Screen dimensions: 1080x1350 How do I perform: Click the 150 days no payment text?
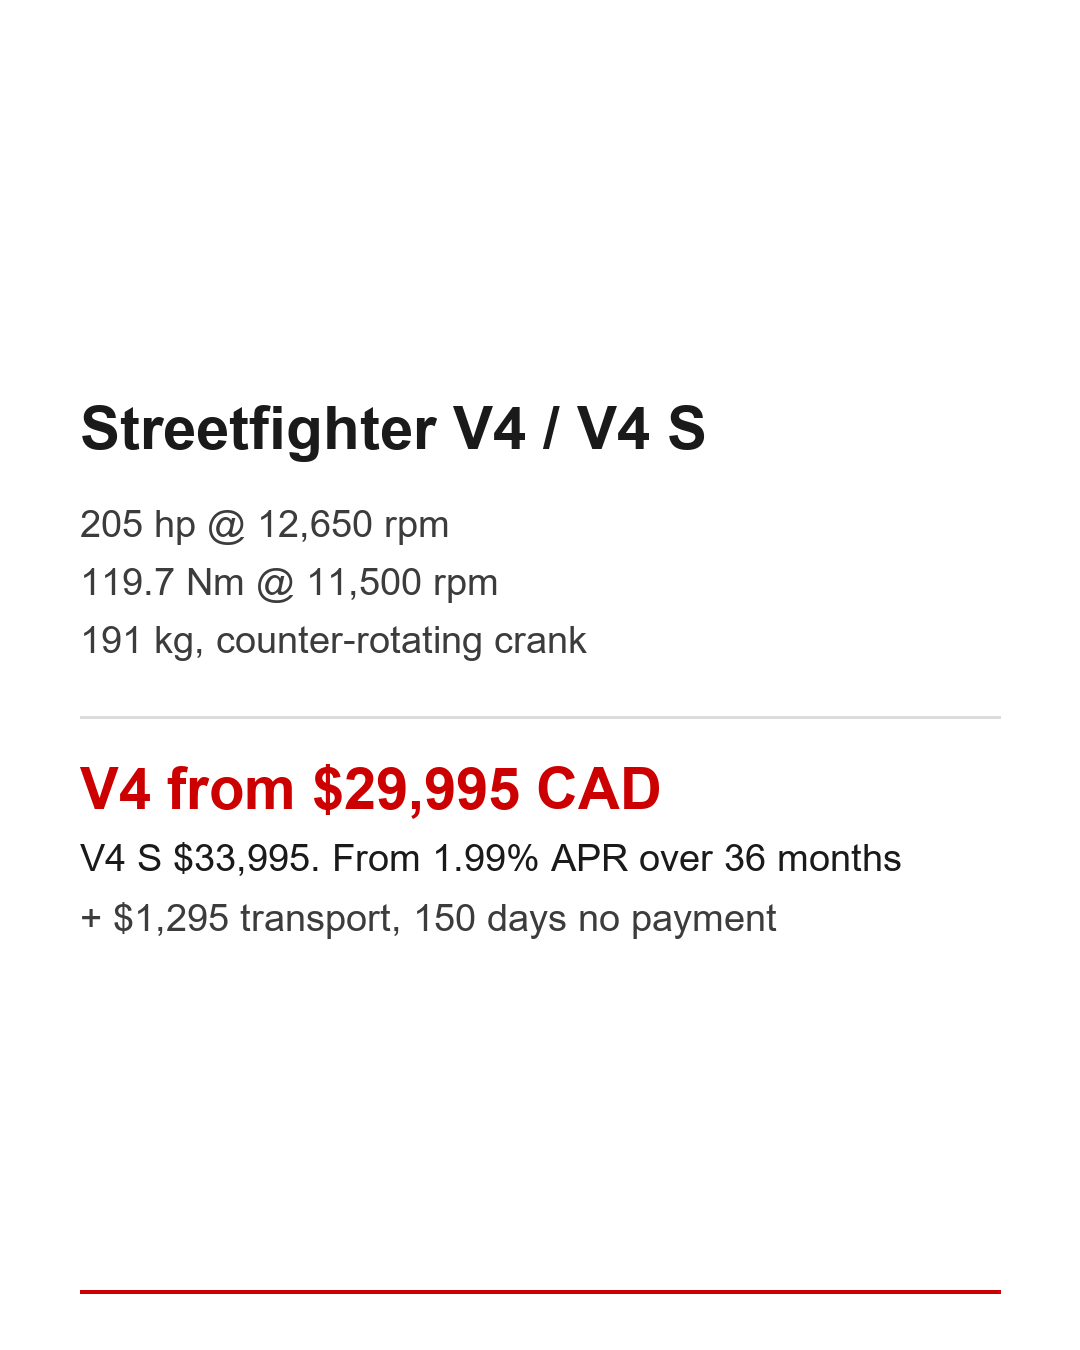[x=595, y=919]
